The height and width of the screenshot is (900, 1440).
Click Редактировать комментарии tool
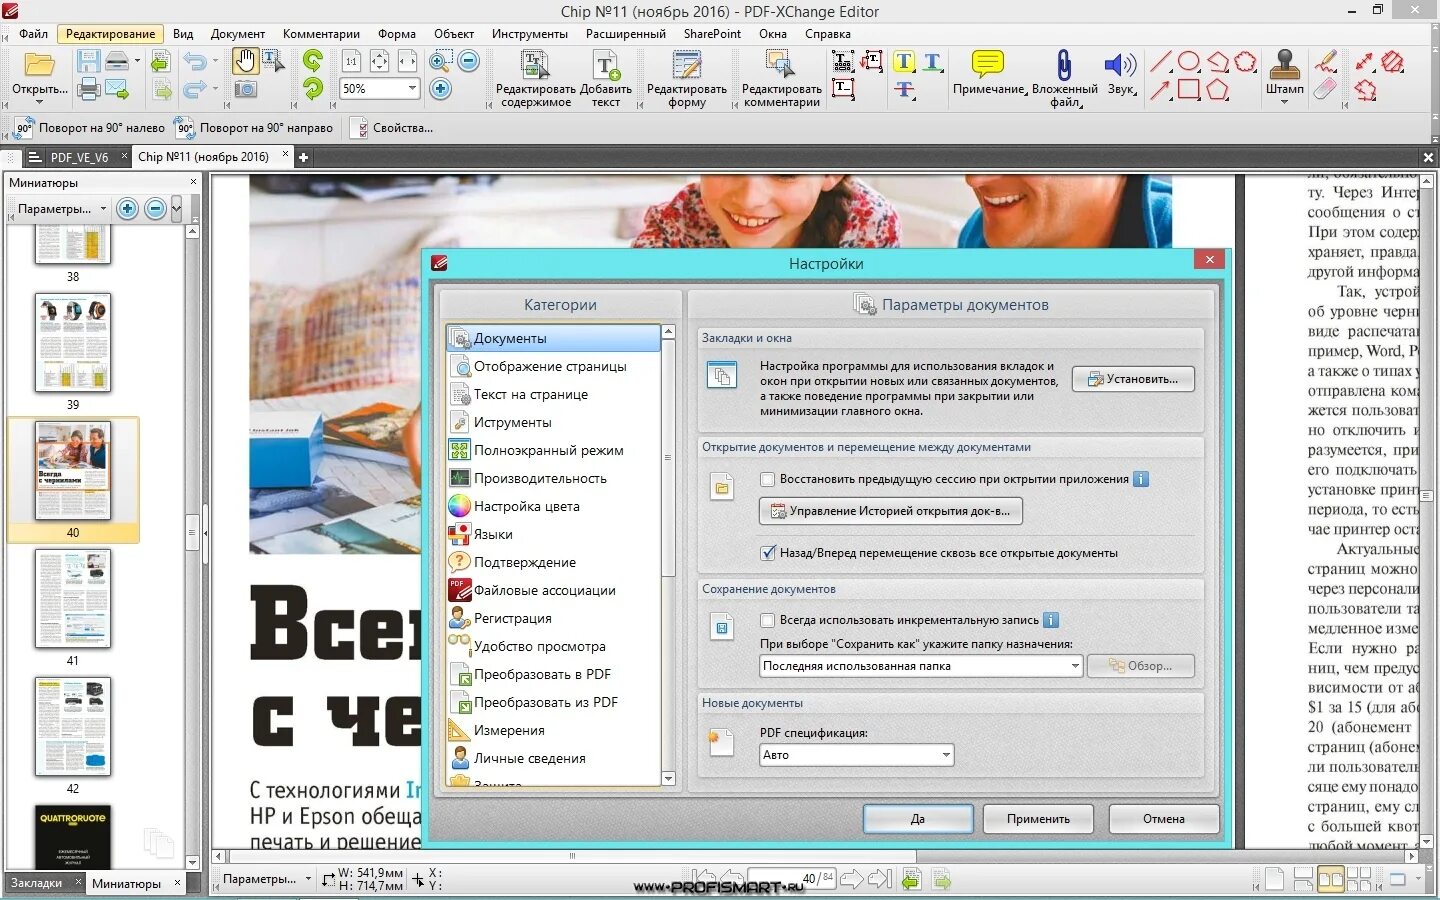coord(781,79)
